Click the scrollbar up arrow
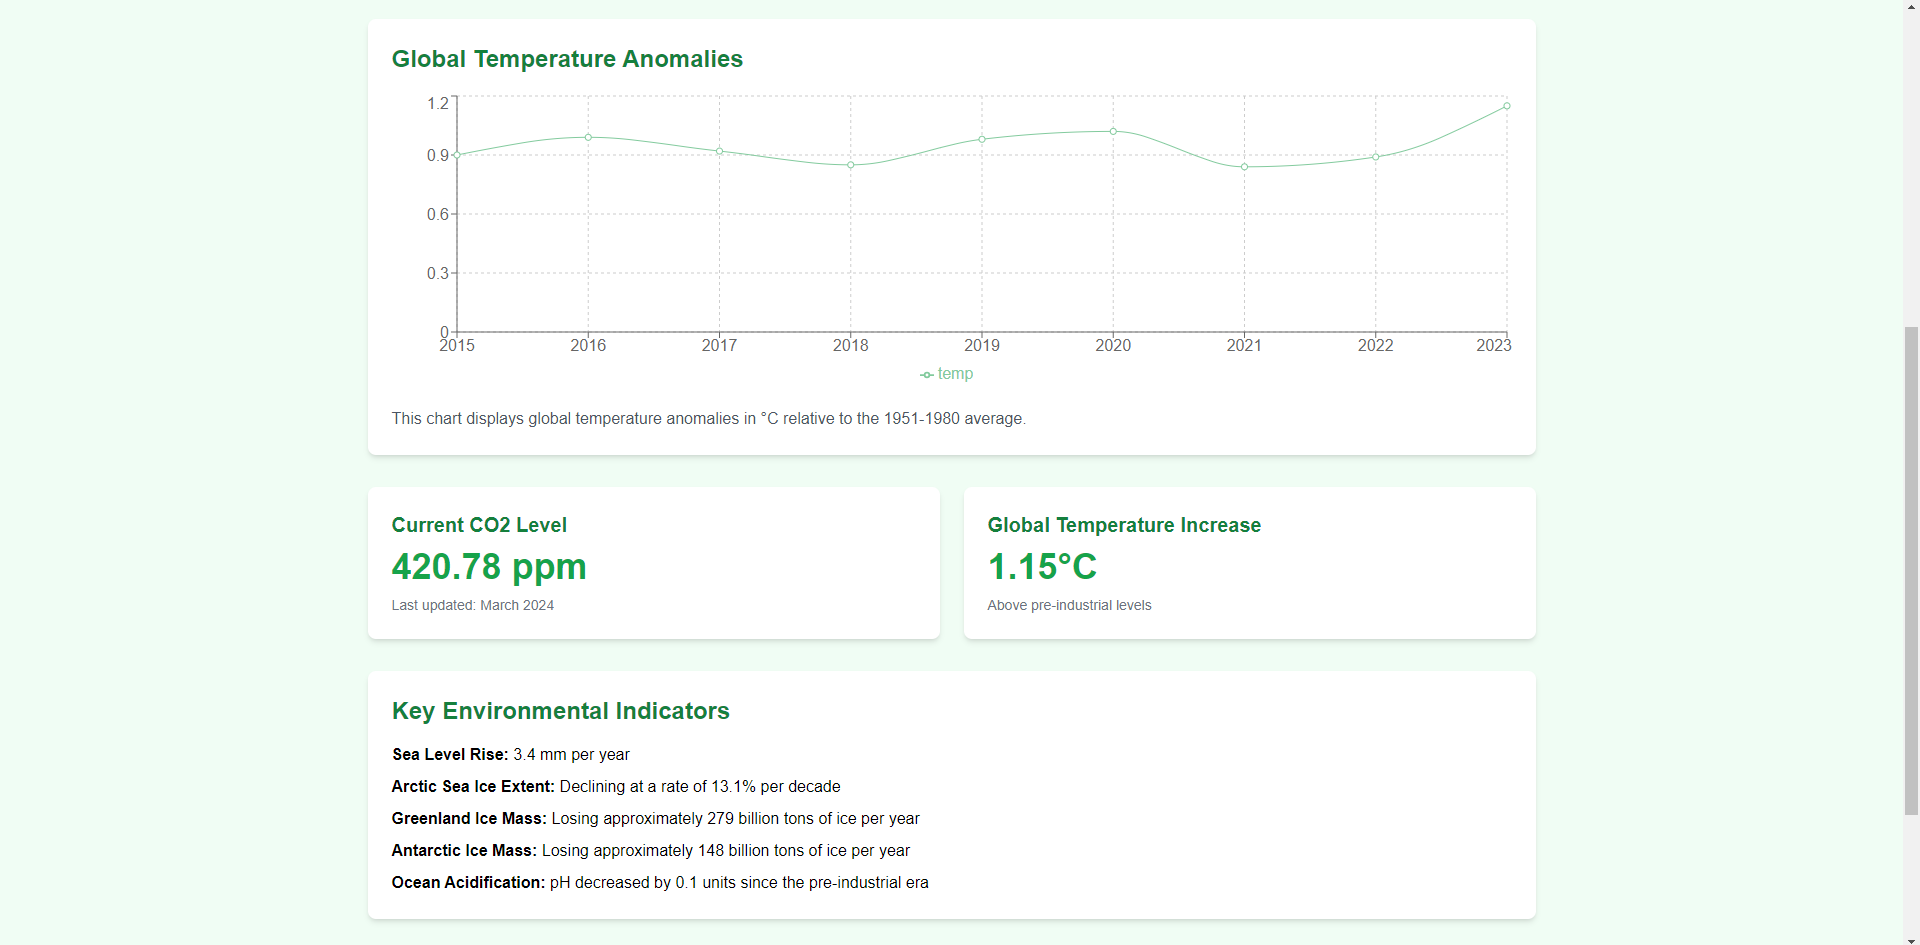Screen dimensions: 1920x945 (x=1911, y=7)
